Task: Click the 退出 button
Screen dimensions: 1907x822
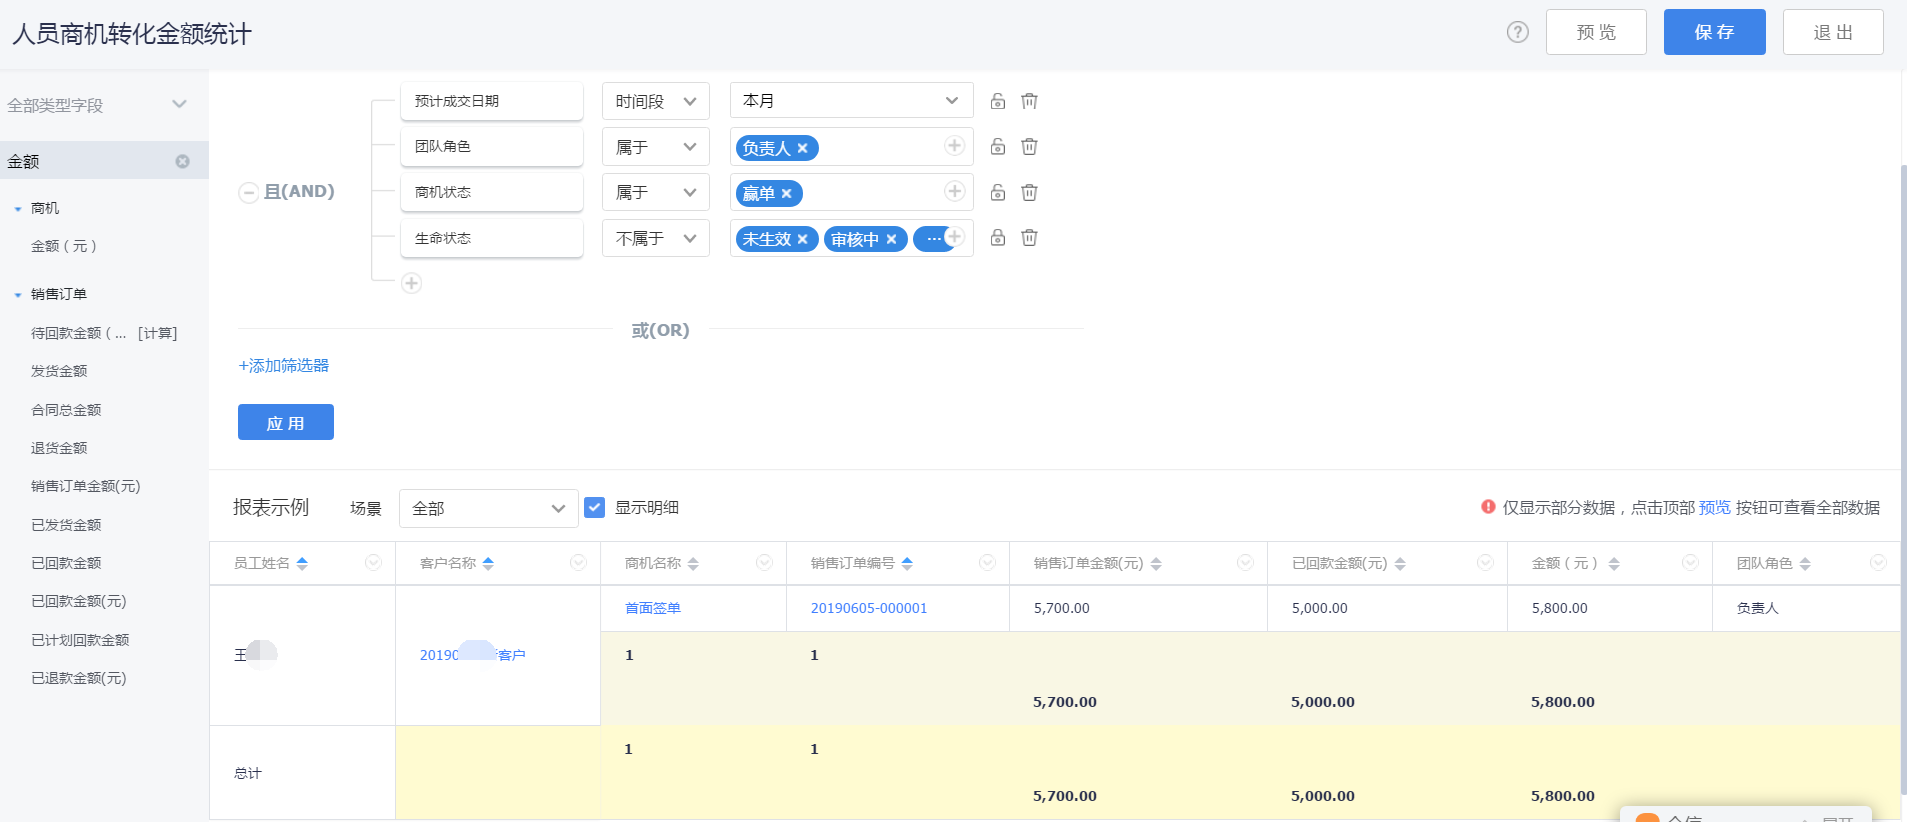Action: pos(1833,32)
